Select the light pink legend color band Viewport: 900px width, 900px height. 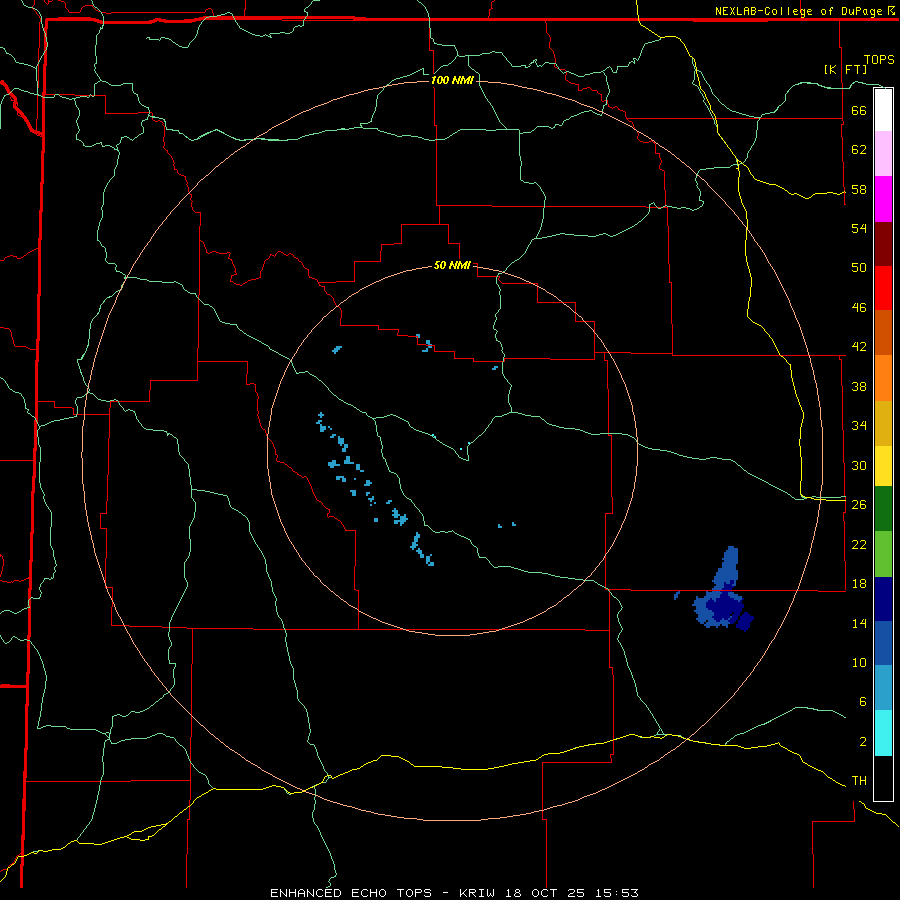click(x=883, y=154)
